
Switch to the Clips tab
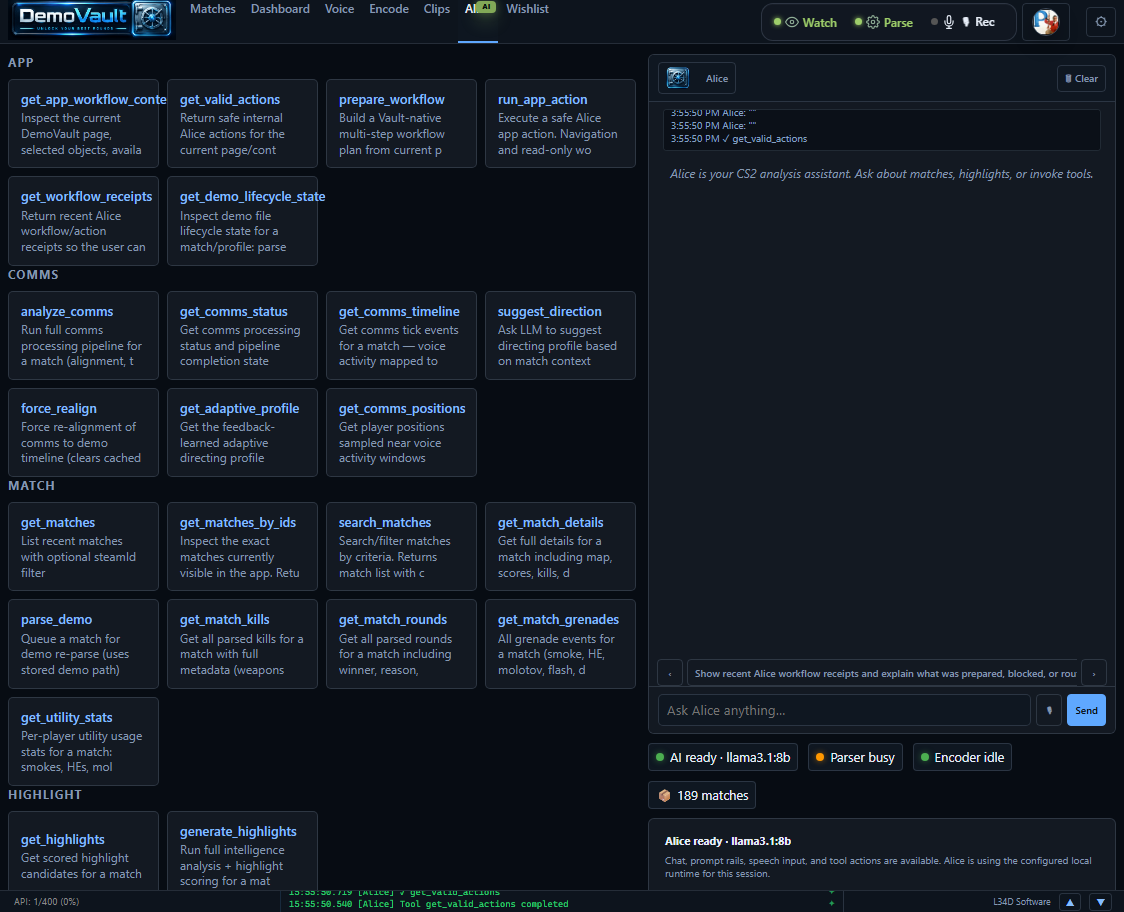437,9
